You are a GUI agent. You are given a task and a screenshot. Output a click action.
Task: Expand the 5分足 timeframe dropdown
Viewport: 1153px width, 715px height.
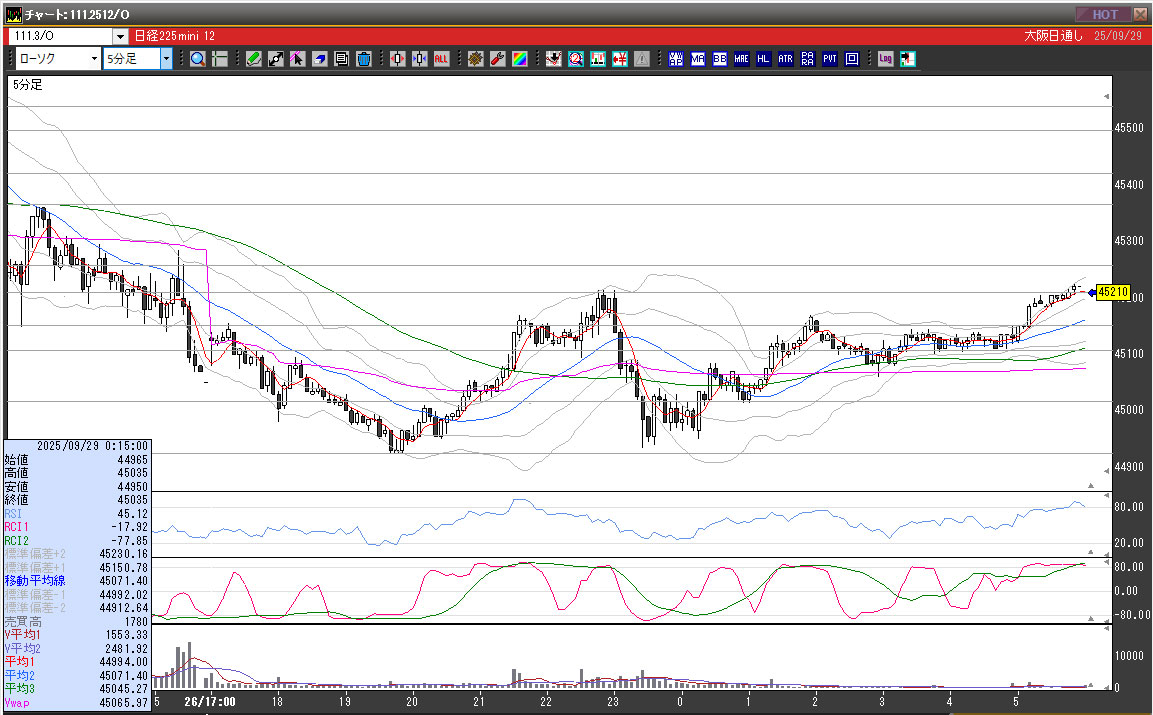point(166,59)
